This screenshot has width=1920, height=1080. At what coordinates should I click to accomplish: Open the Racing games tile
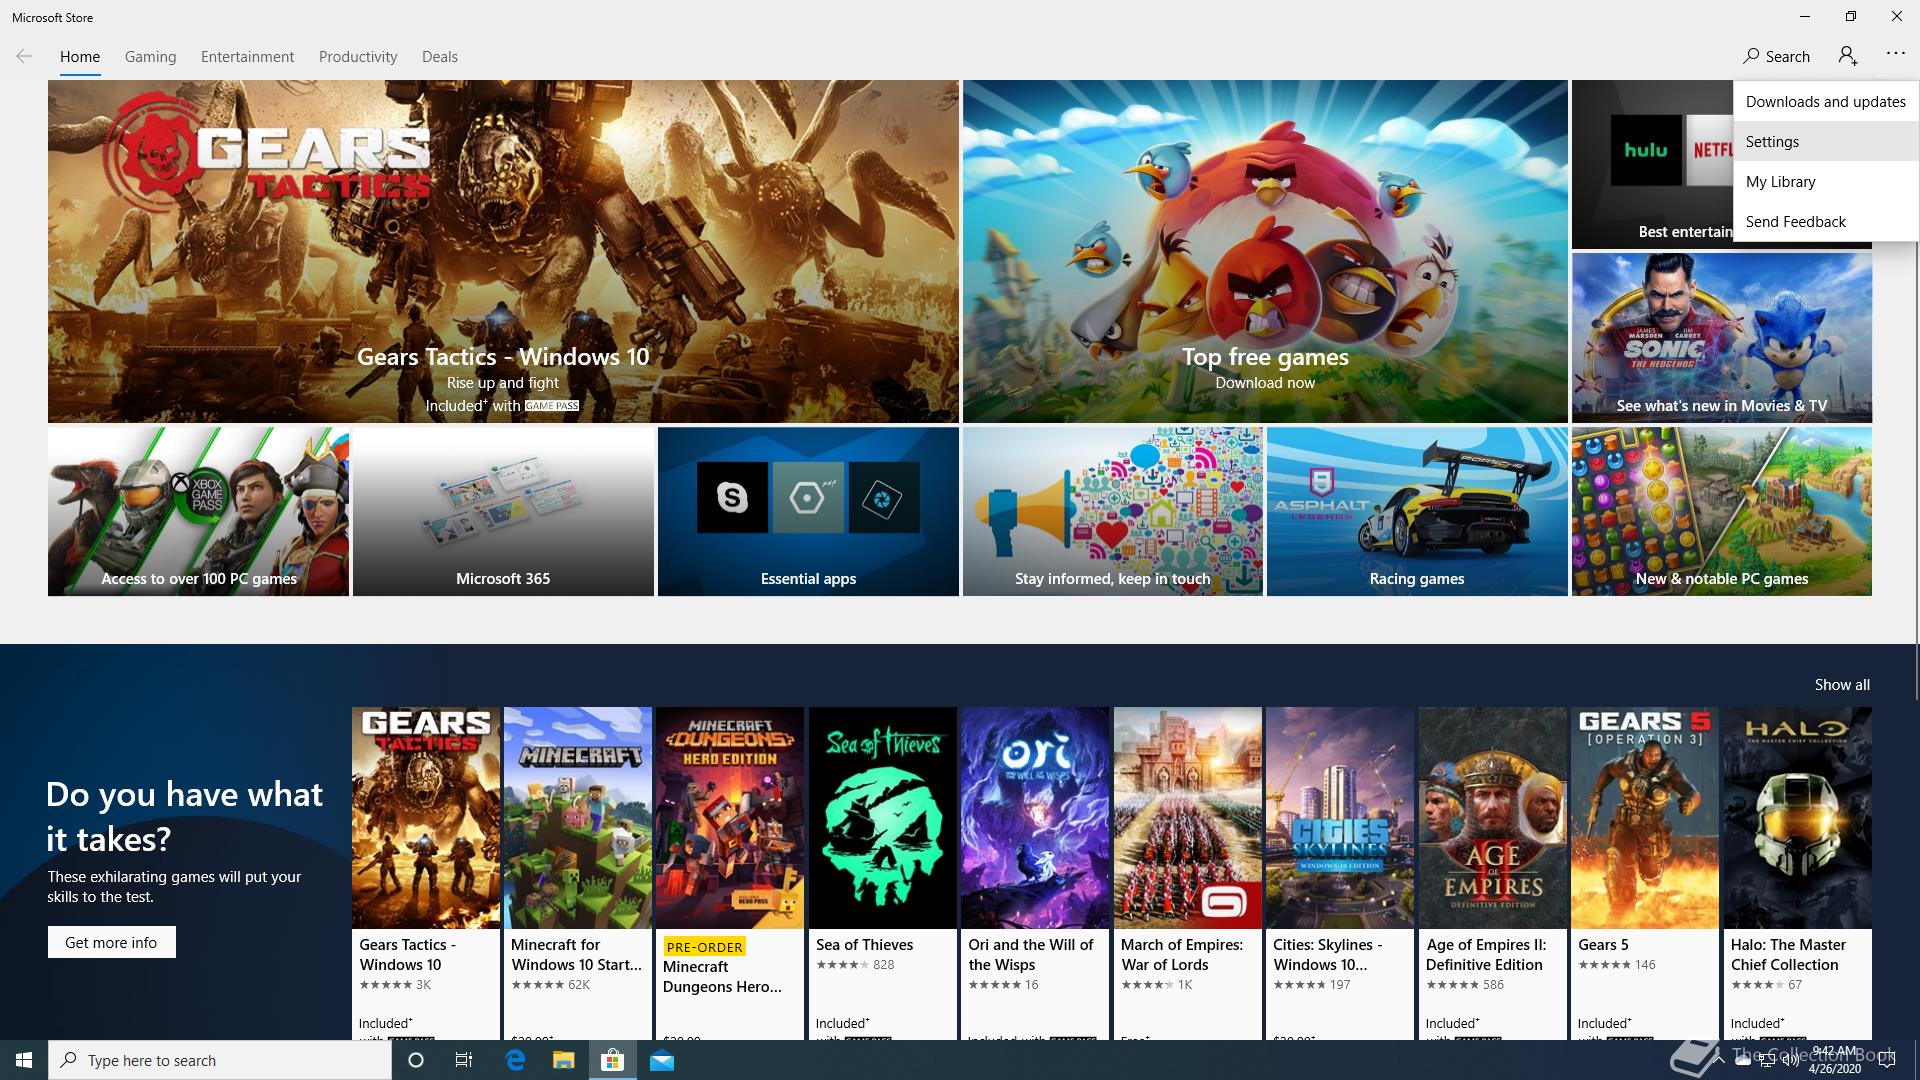tap(1417, 511)
